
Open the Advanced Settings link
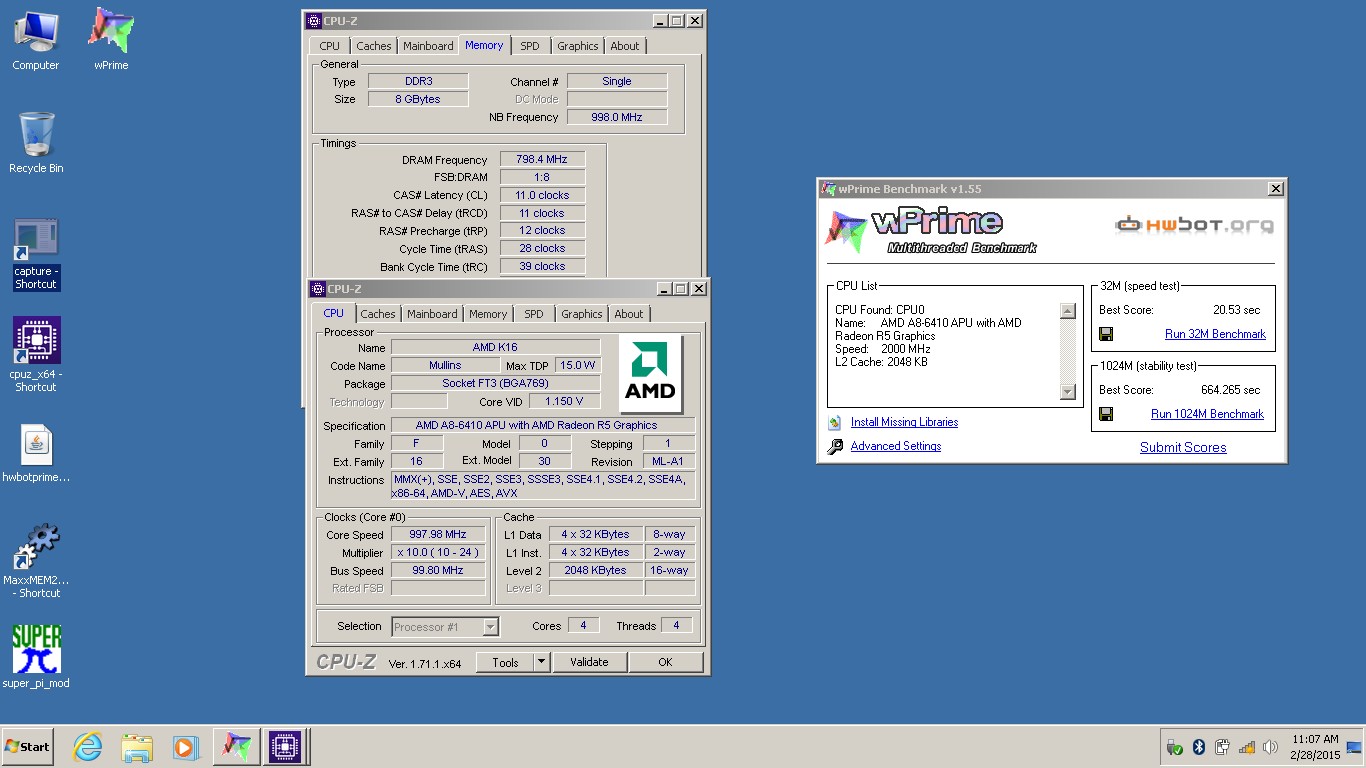[x=896, y=446]
